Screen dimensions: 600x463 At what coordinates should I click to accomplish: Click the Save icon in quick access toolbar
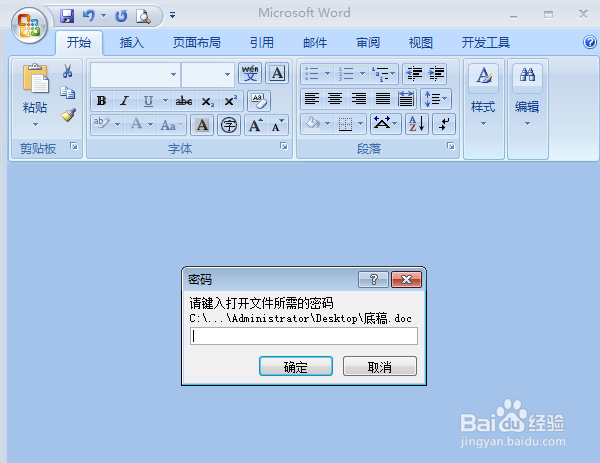click(x=67, y=16)
